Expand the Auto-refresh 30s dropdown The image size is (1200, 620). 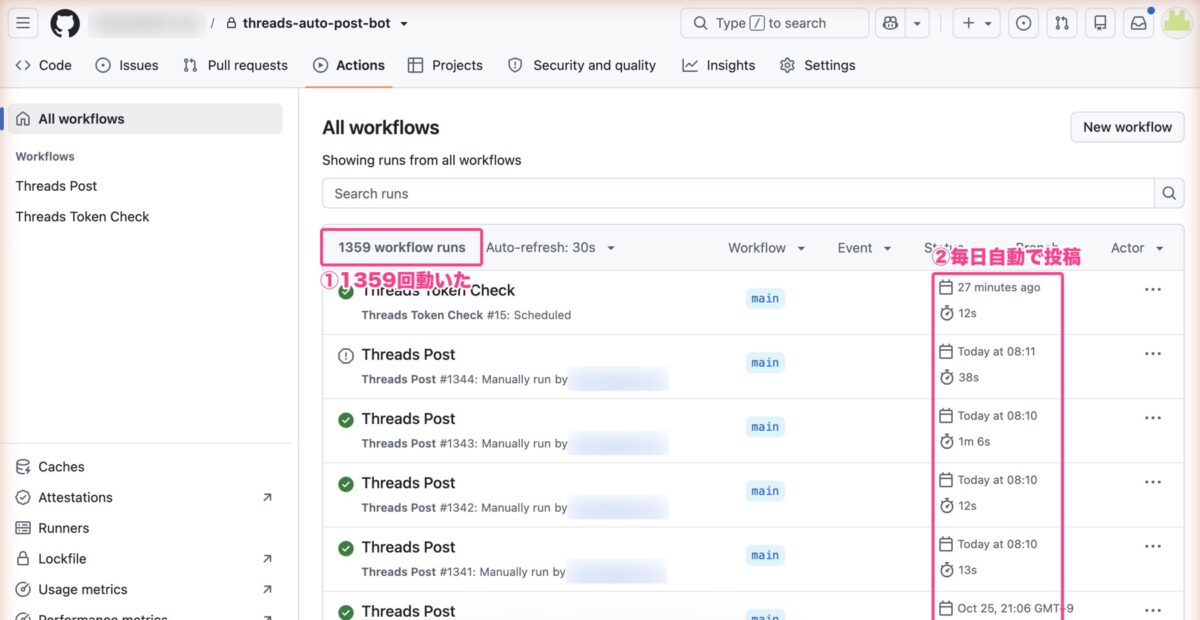click(x=550, y=248)
